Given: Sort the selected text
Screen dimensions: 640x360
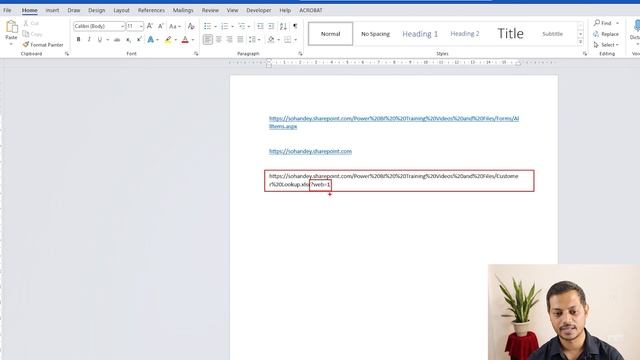Looking at the screenshot, I should pos(283,26).
